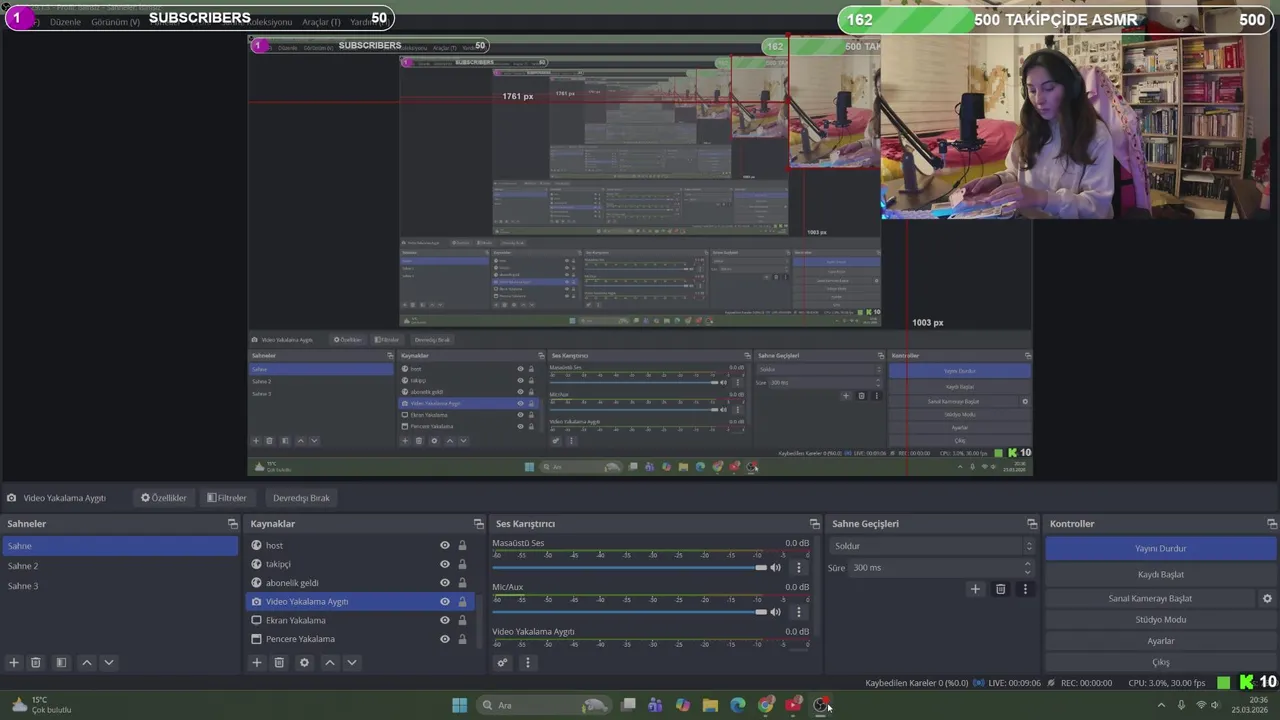Add a scene transition with the plus icon
Viewport: 1280px width, 720px height.
point(976,589)
